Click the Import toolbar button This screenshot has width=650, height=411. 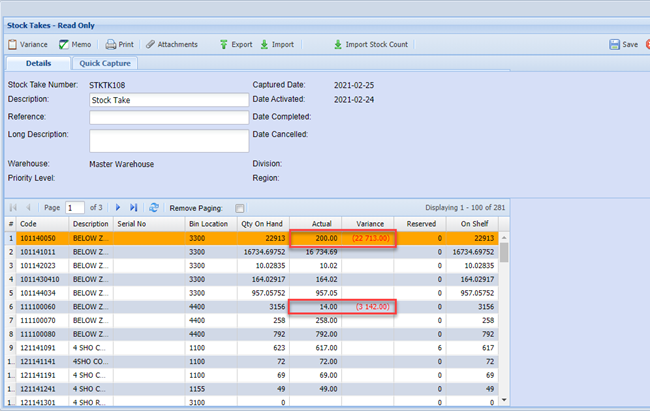point(277,45)
